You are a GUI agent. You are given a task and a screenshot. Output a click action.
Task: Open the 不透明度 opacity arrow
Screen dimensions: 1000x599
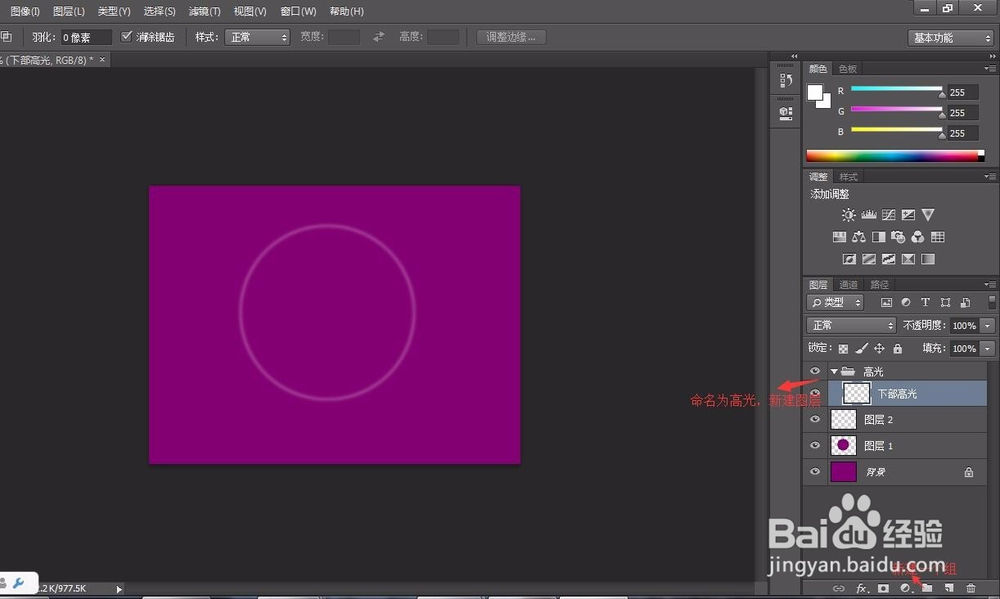click(x=987, y=325)
